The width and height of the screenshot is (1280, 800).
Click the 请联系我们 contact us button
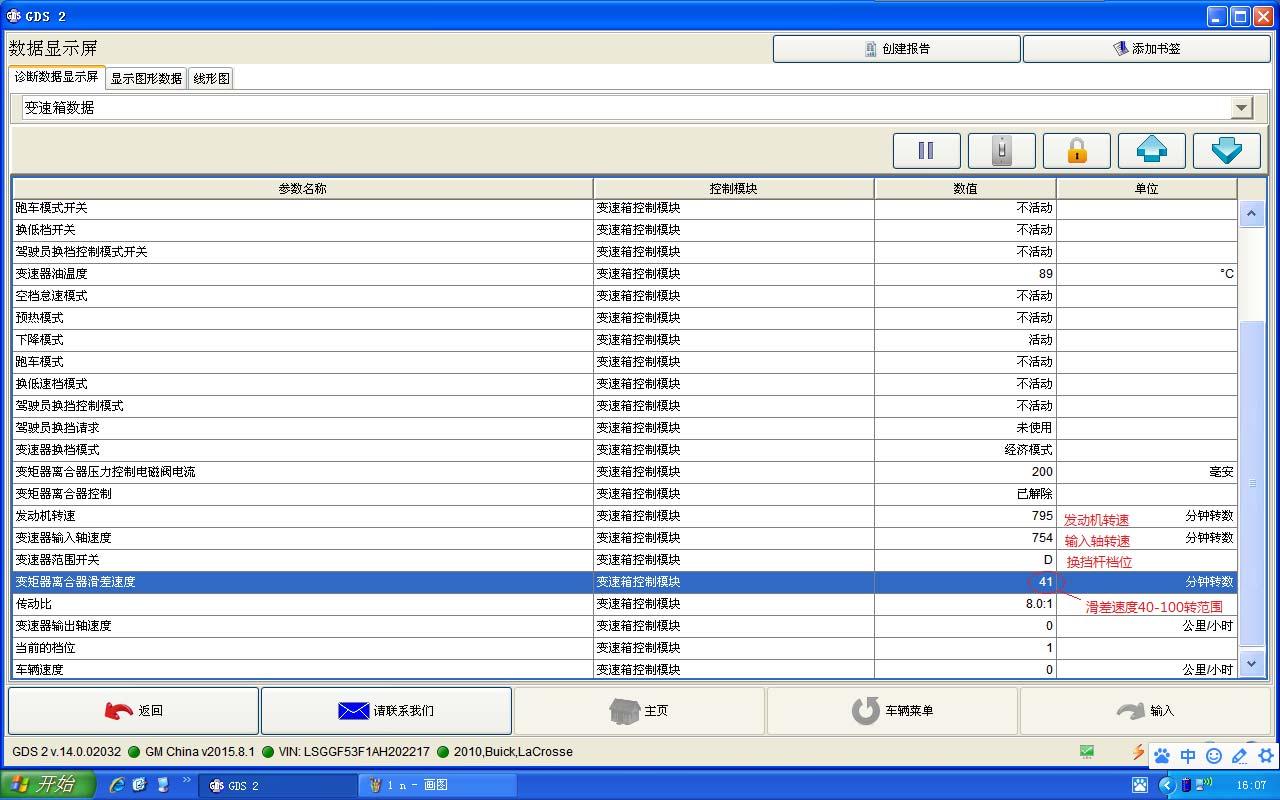point(386,711)
